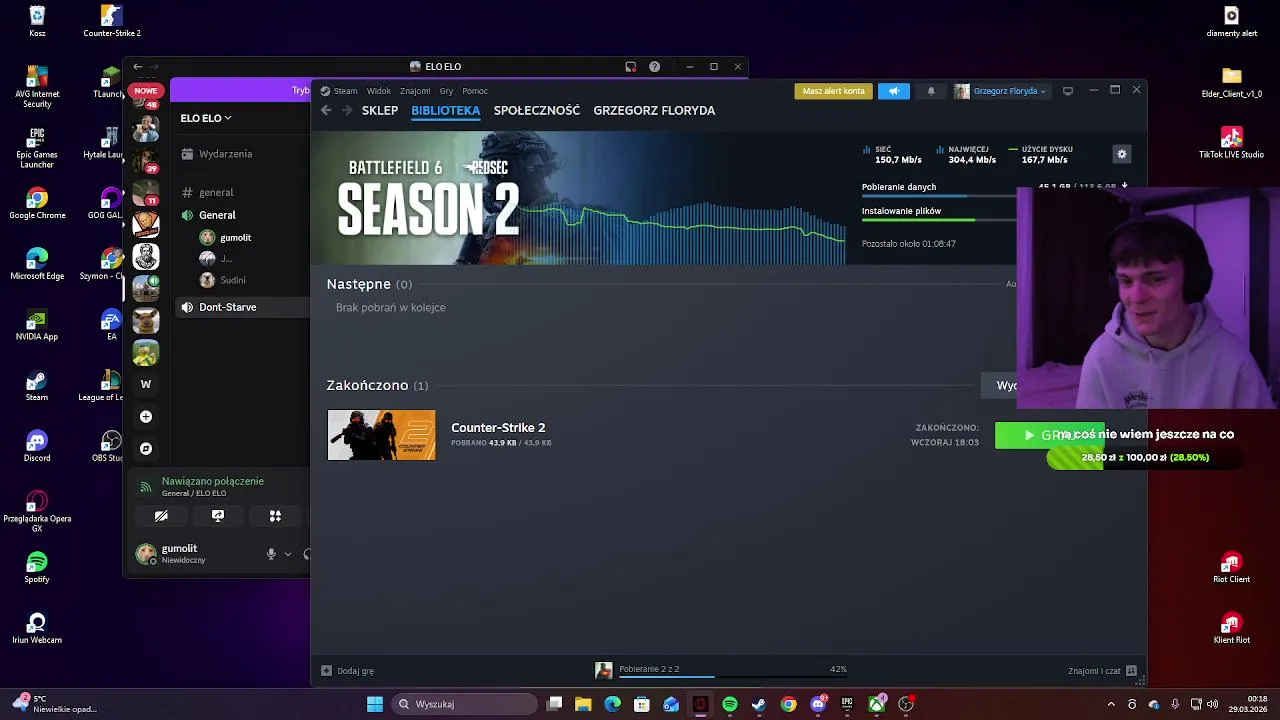The height and width of the screenshot is (720, 1280).
Task: Open Windows Start button on taskbar
Action: pos(375,704)
